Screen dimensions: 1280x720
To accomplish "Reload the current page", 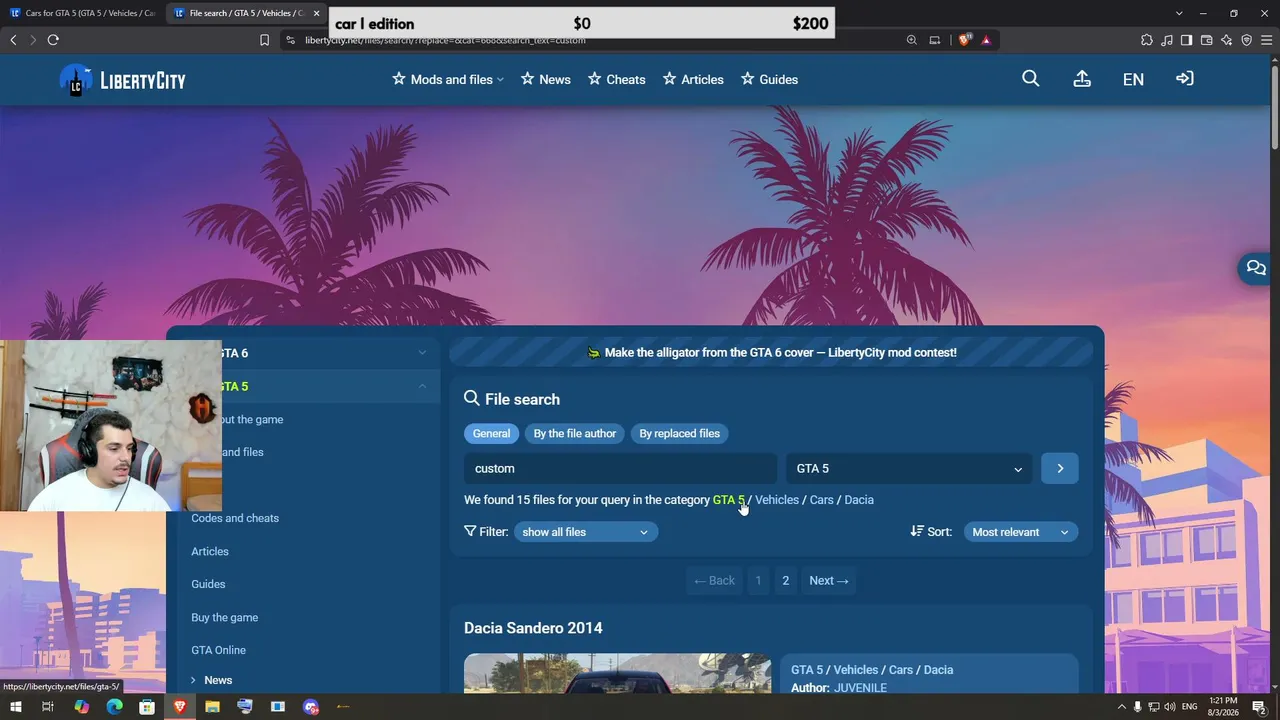I will [x=53, y=40].
